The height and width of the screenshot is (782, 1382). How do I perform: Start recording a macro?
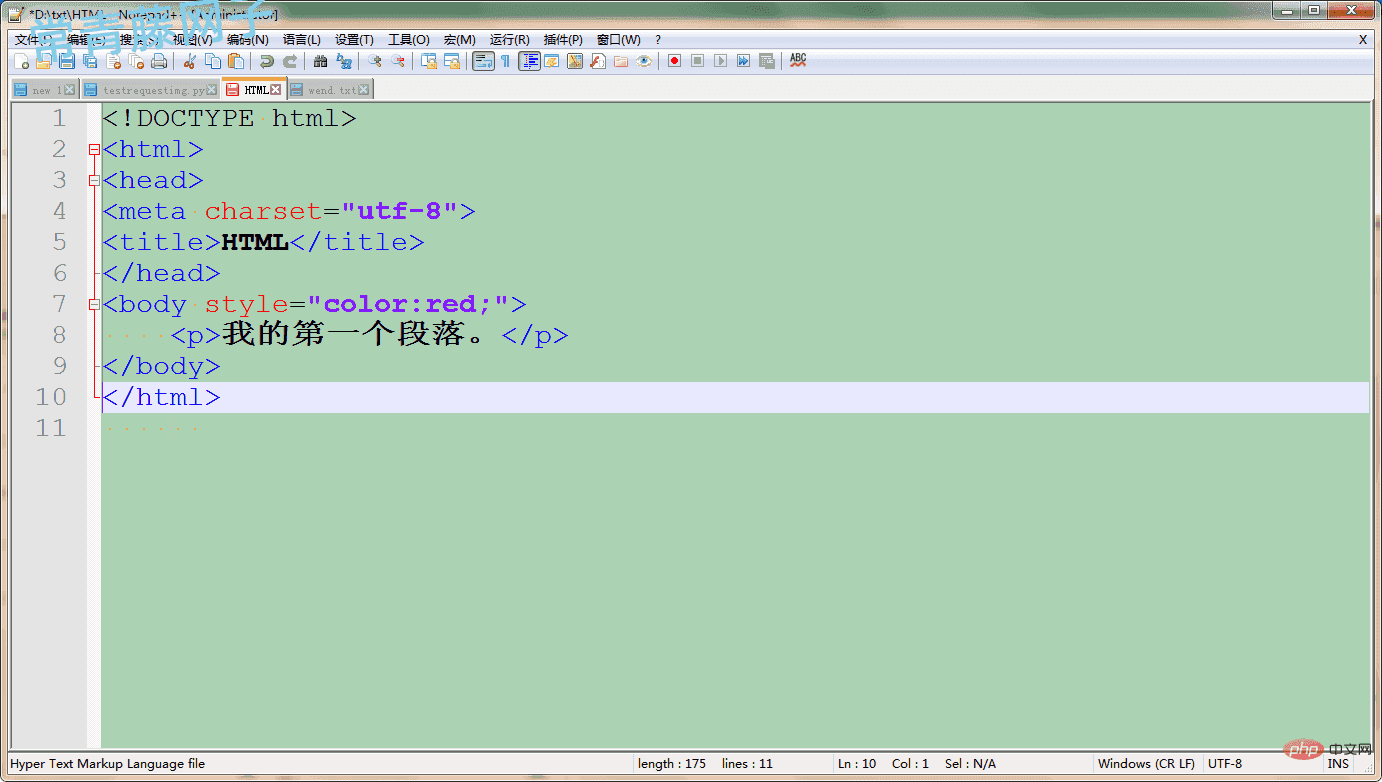[x=674, y=61]
